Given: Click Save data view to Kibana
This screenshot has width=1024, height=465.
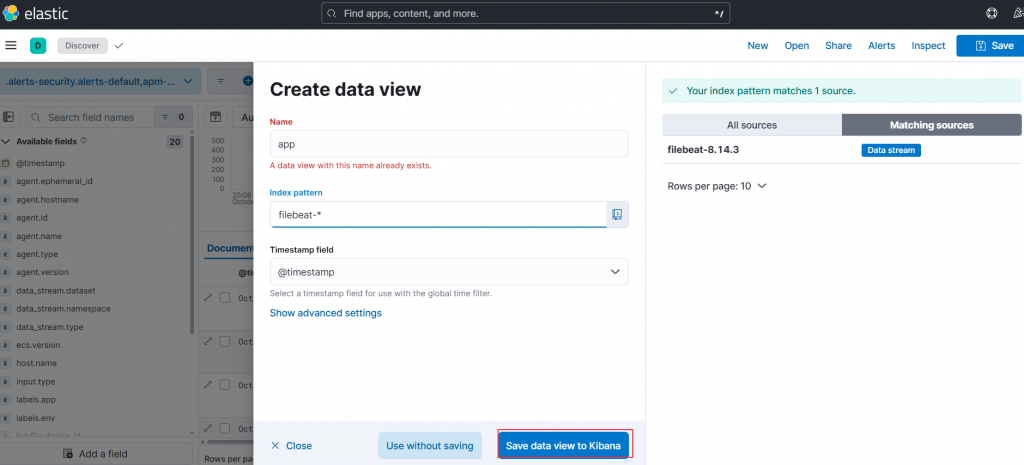Looking at the screenshot, I should point(563,445).
